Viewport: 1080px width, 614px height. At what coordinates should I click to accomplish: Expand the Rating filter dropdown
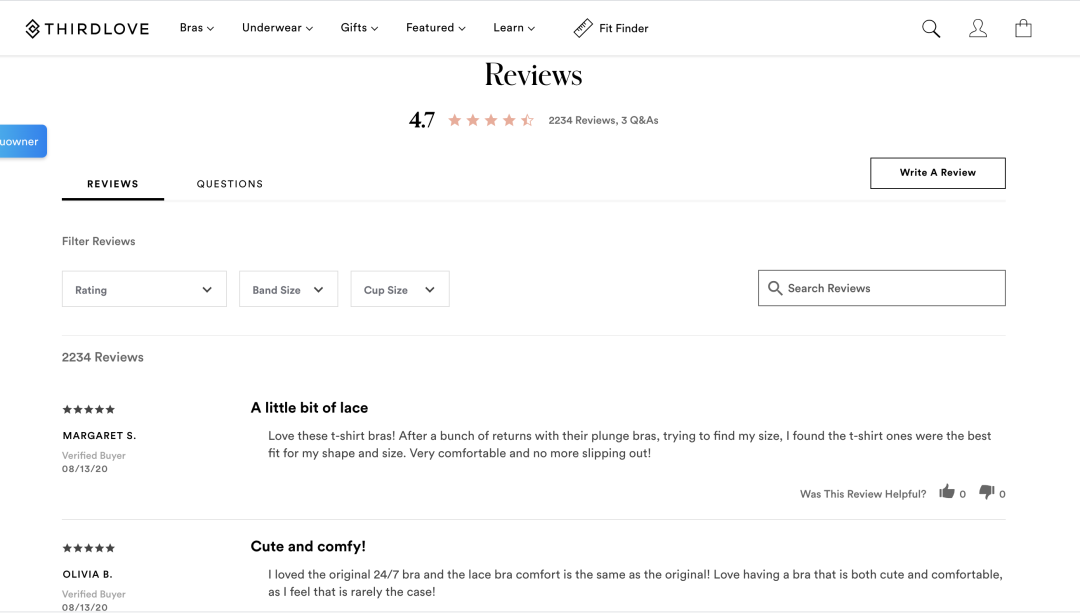(144, 290)
